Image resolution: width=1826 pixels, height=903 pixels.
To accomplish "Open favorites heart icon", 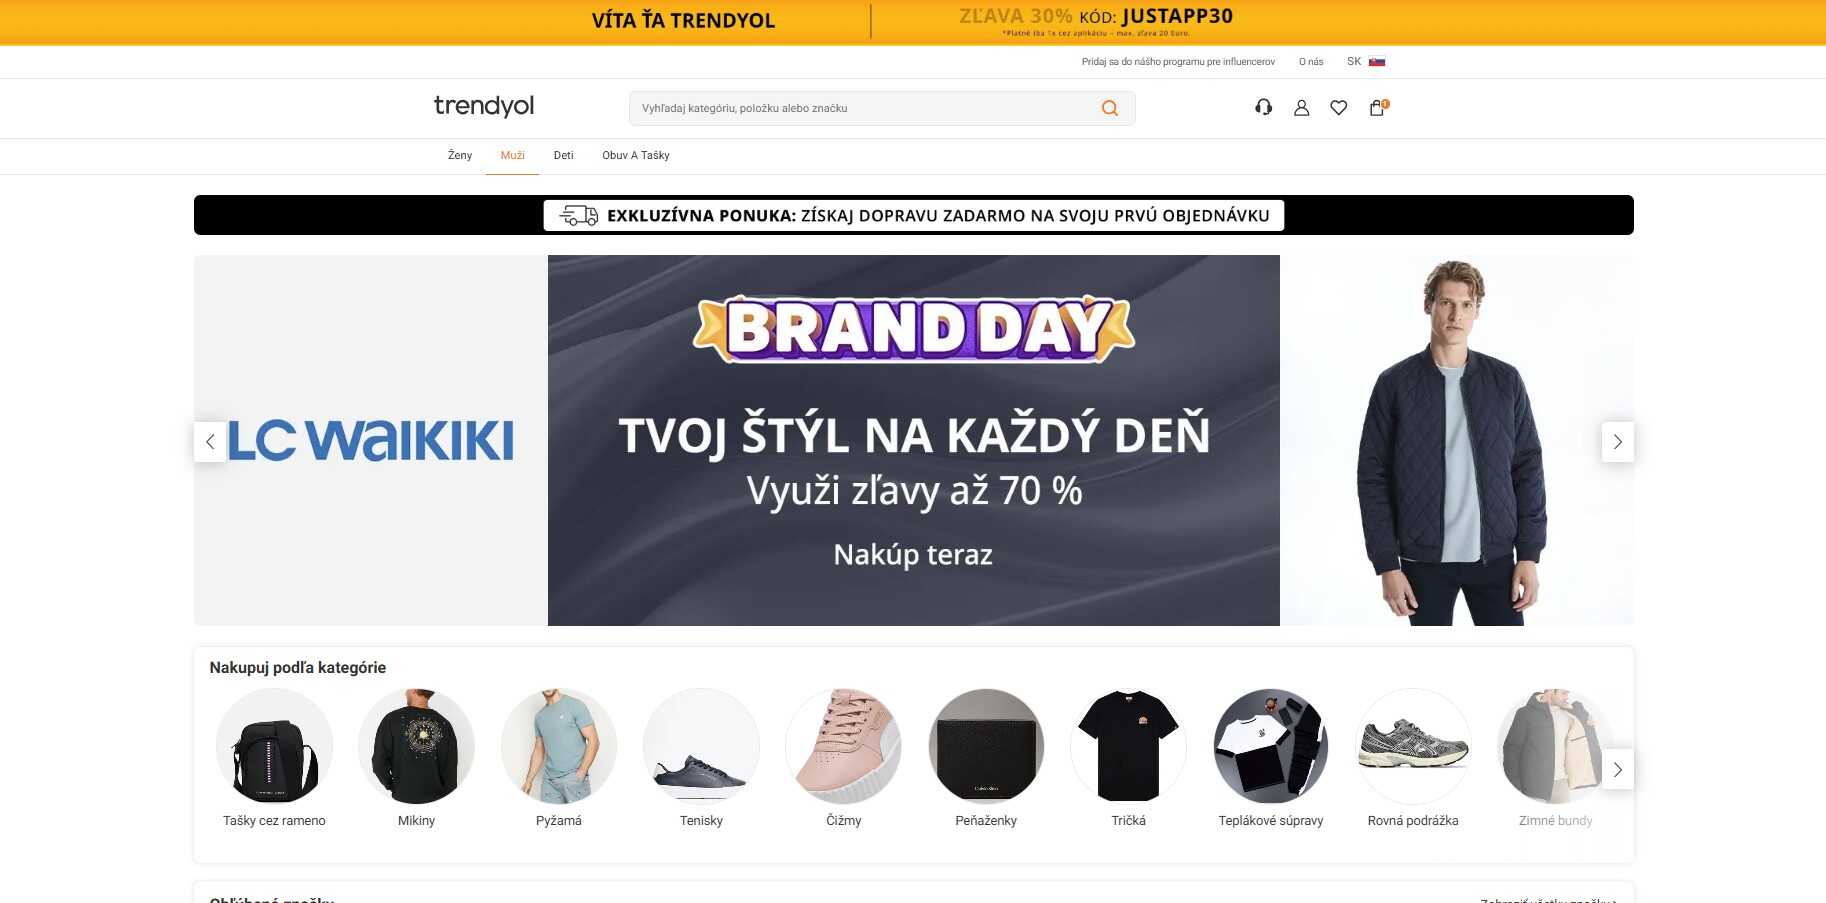I will pos(1339,107).
